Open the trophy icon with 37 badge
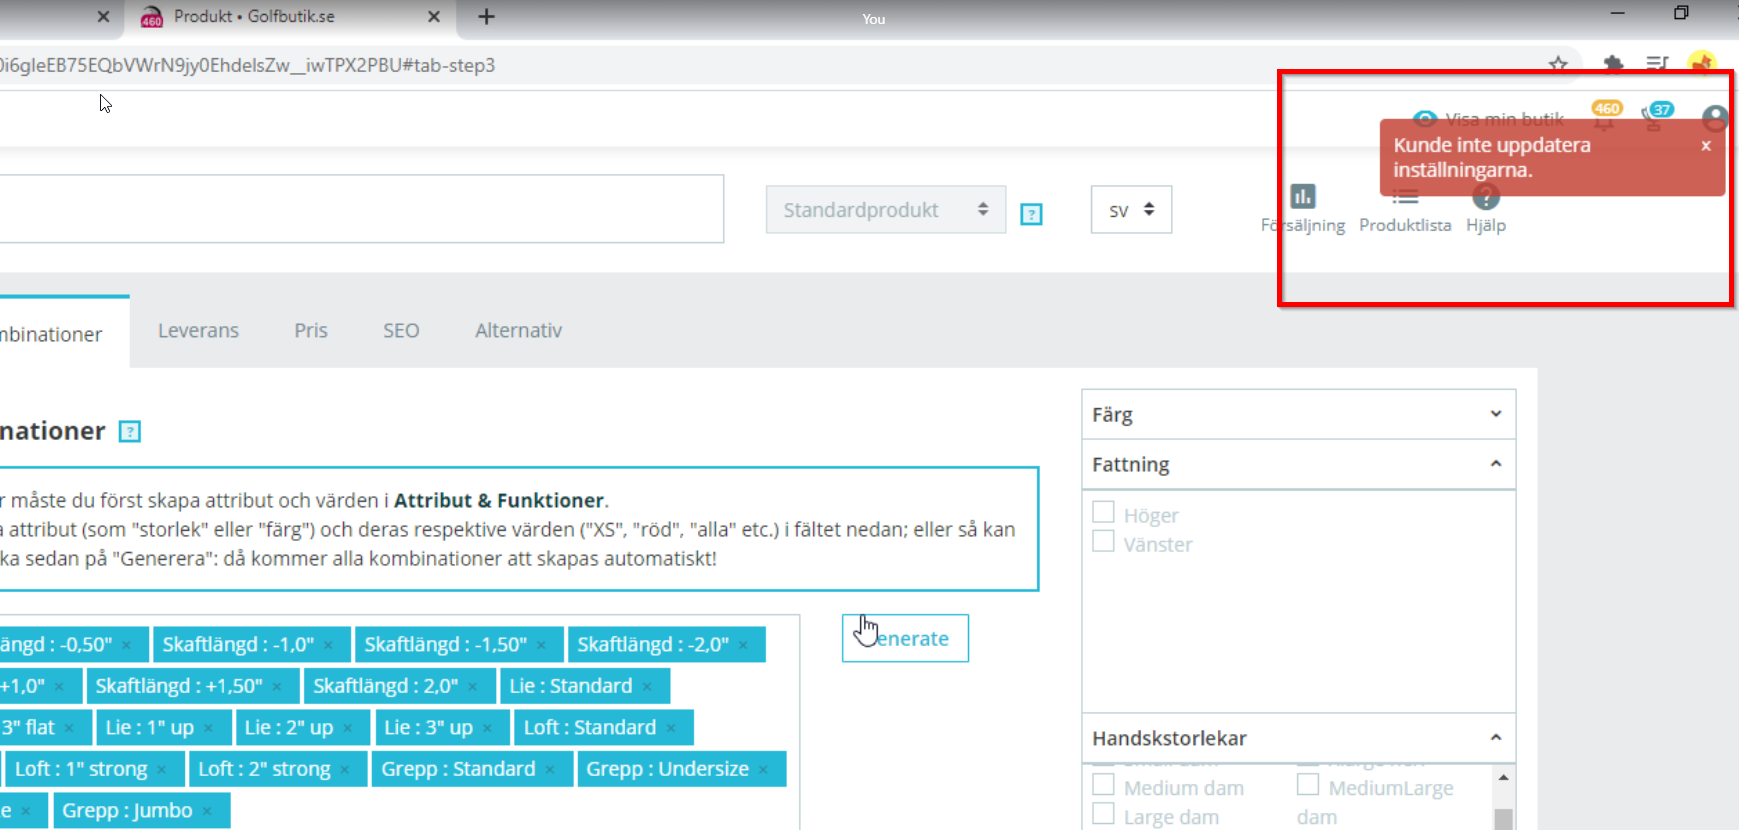Image resolution: width=1739 pixels, height=830 pixels. (x=1657, y=116)
